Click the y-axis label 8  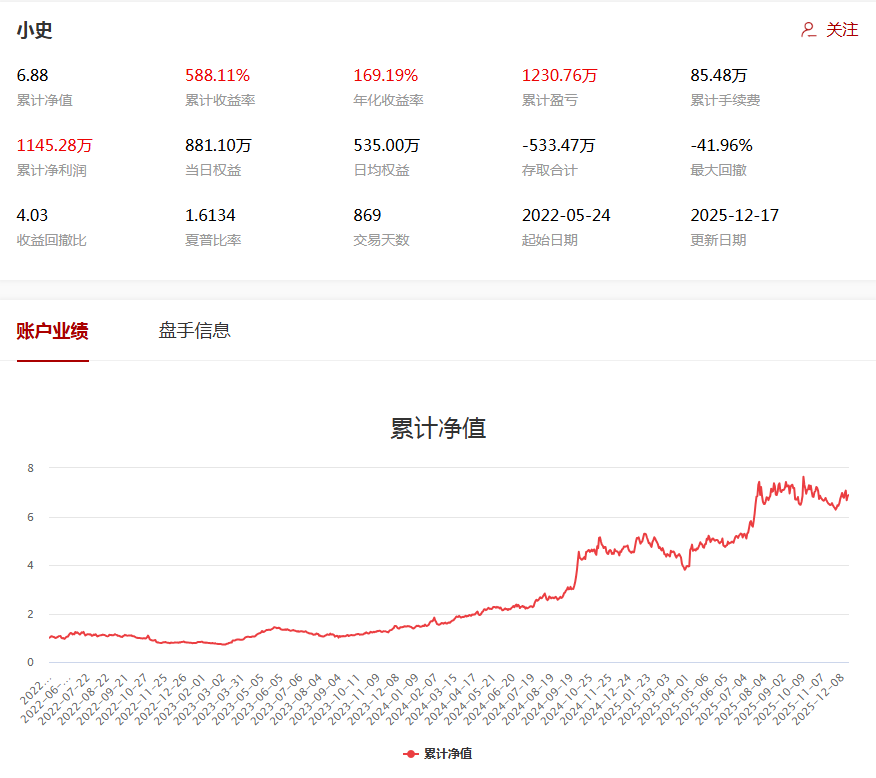point(30,468)
